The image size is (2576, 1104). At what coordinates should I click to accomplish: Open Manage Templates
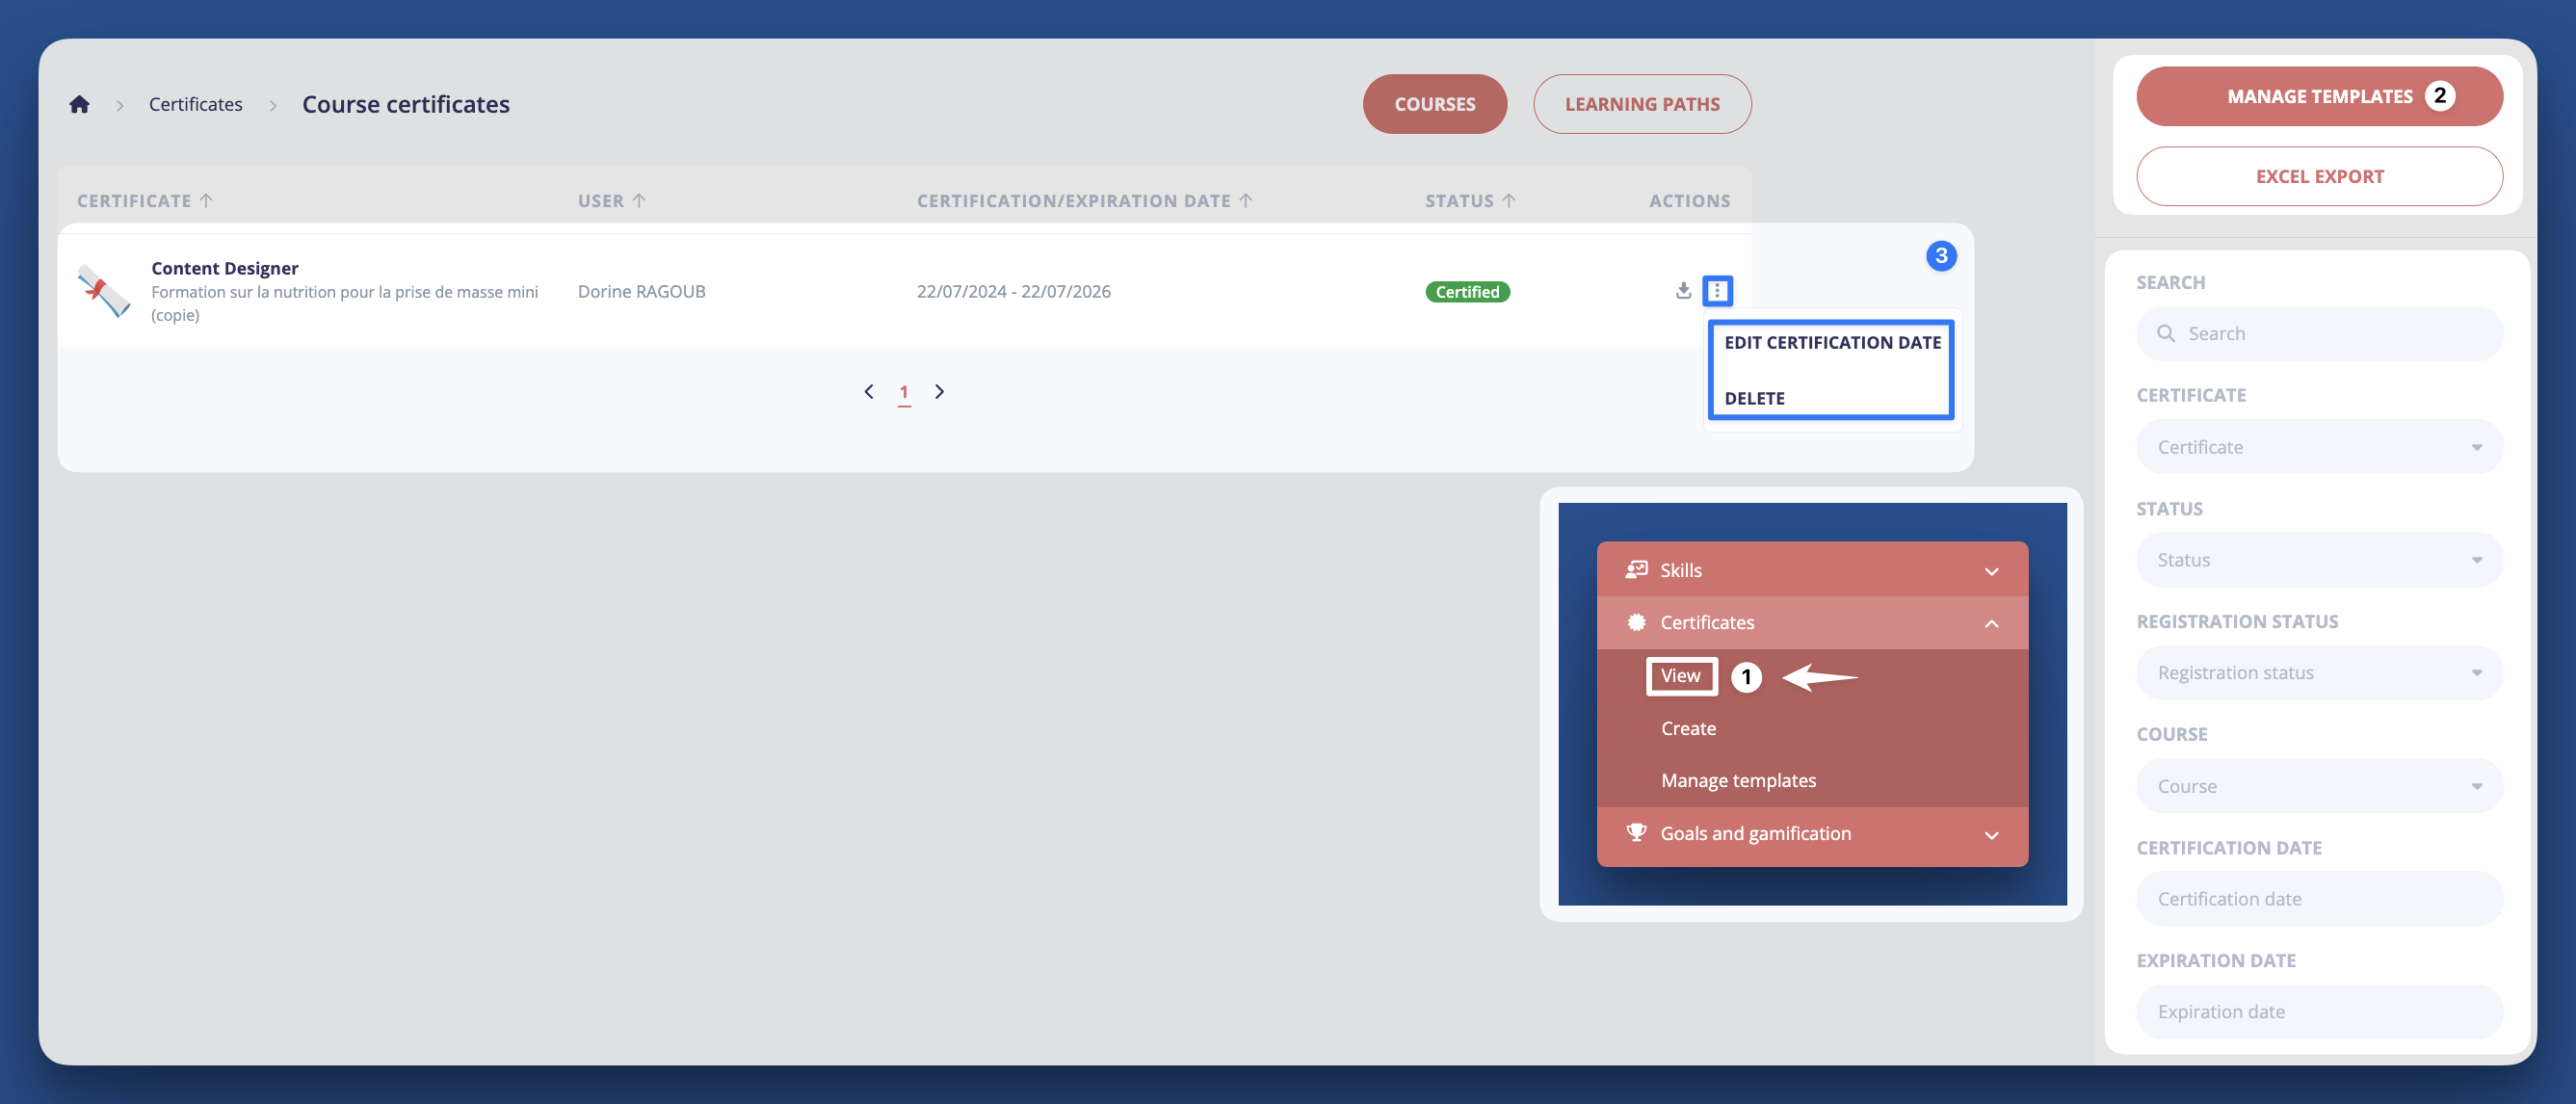2319,96
